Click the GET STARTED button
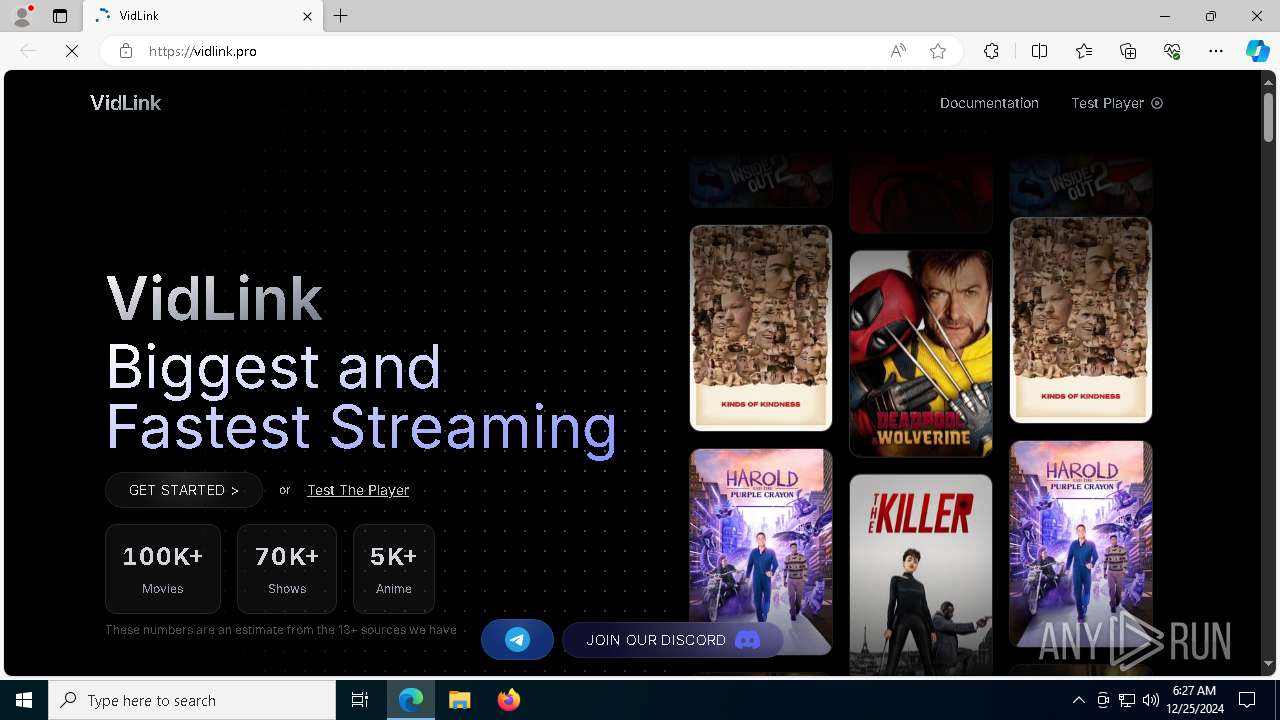1280x720 pixels. coord(184,490)
